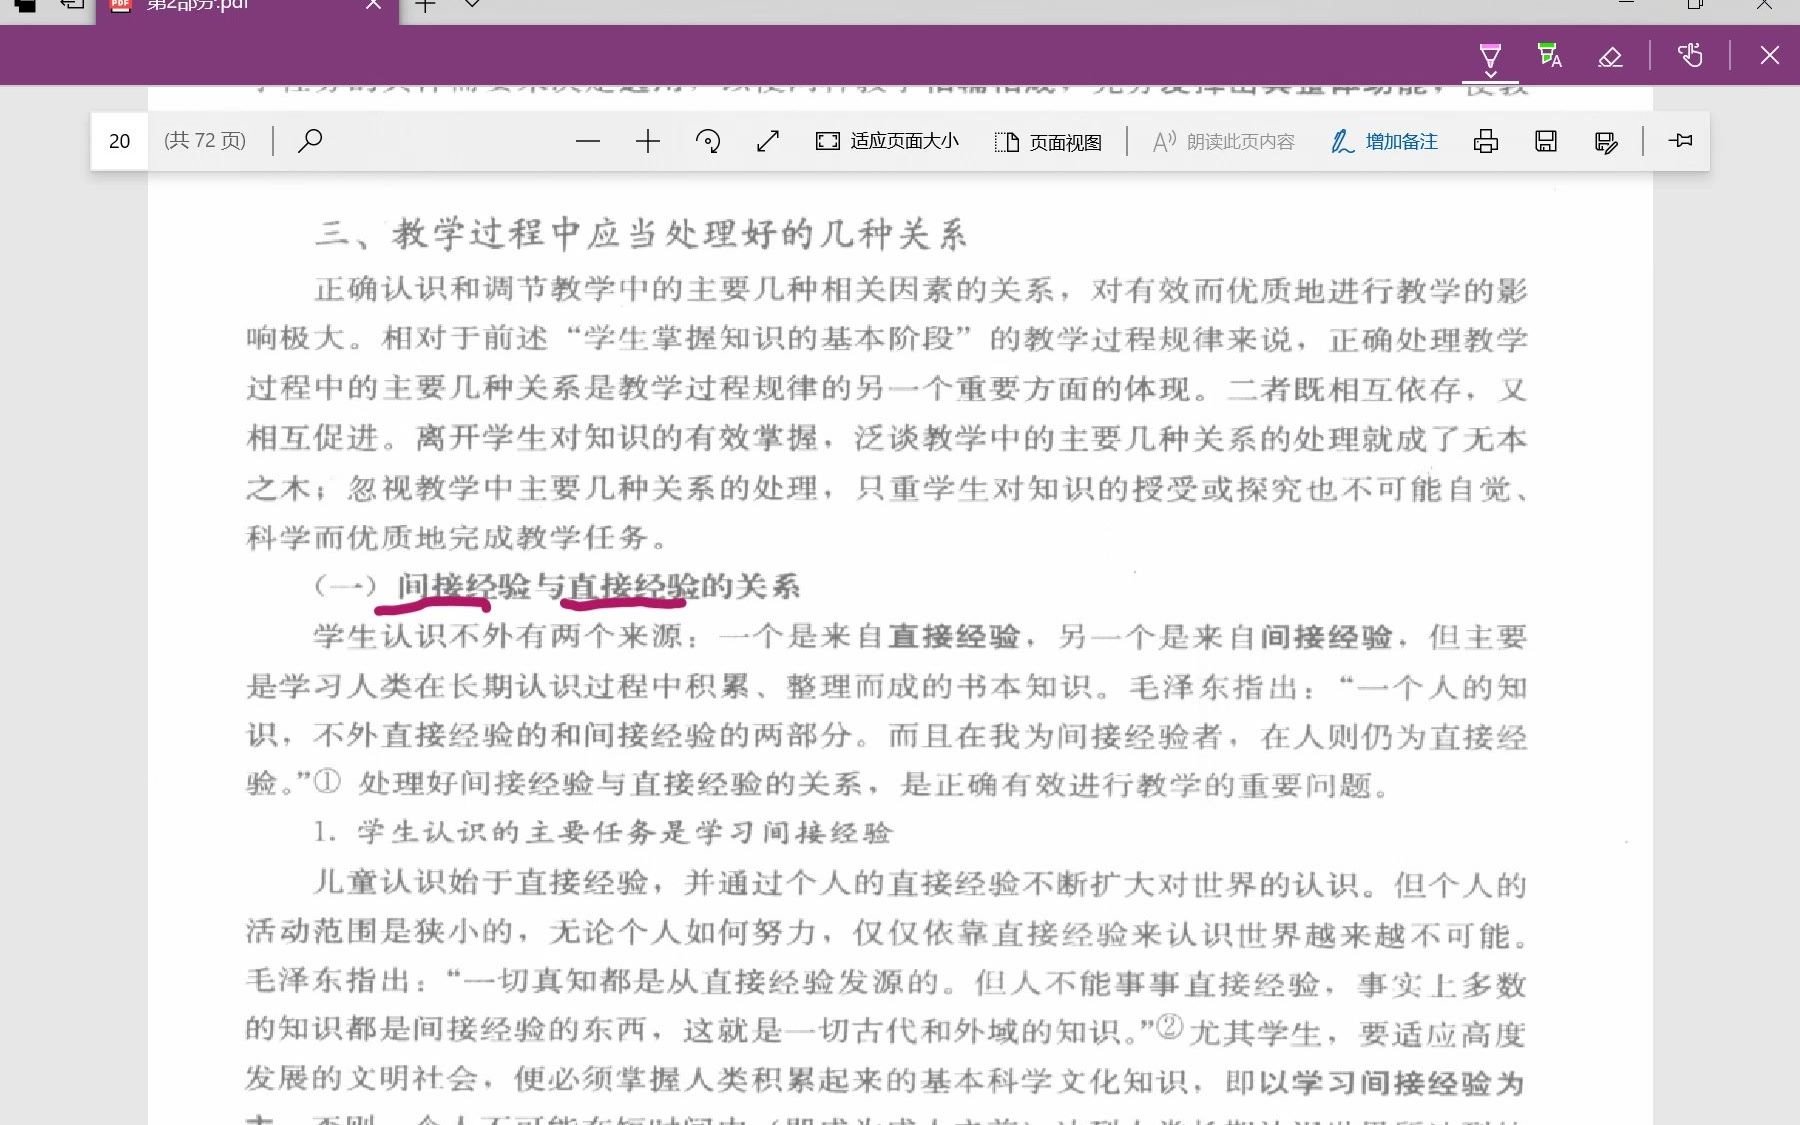
Task: Print the PDF document
Action: [1486, 141]
